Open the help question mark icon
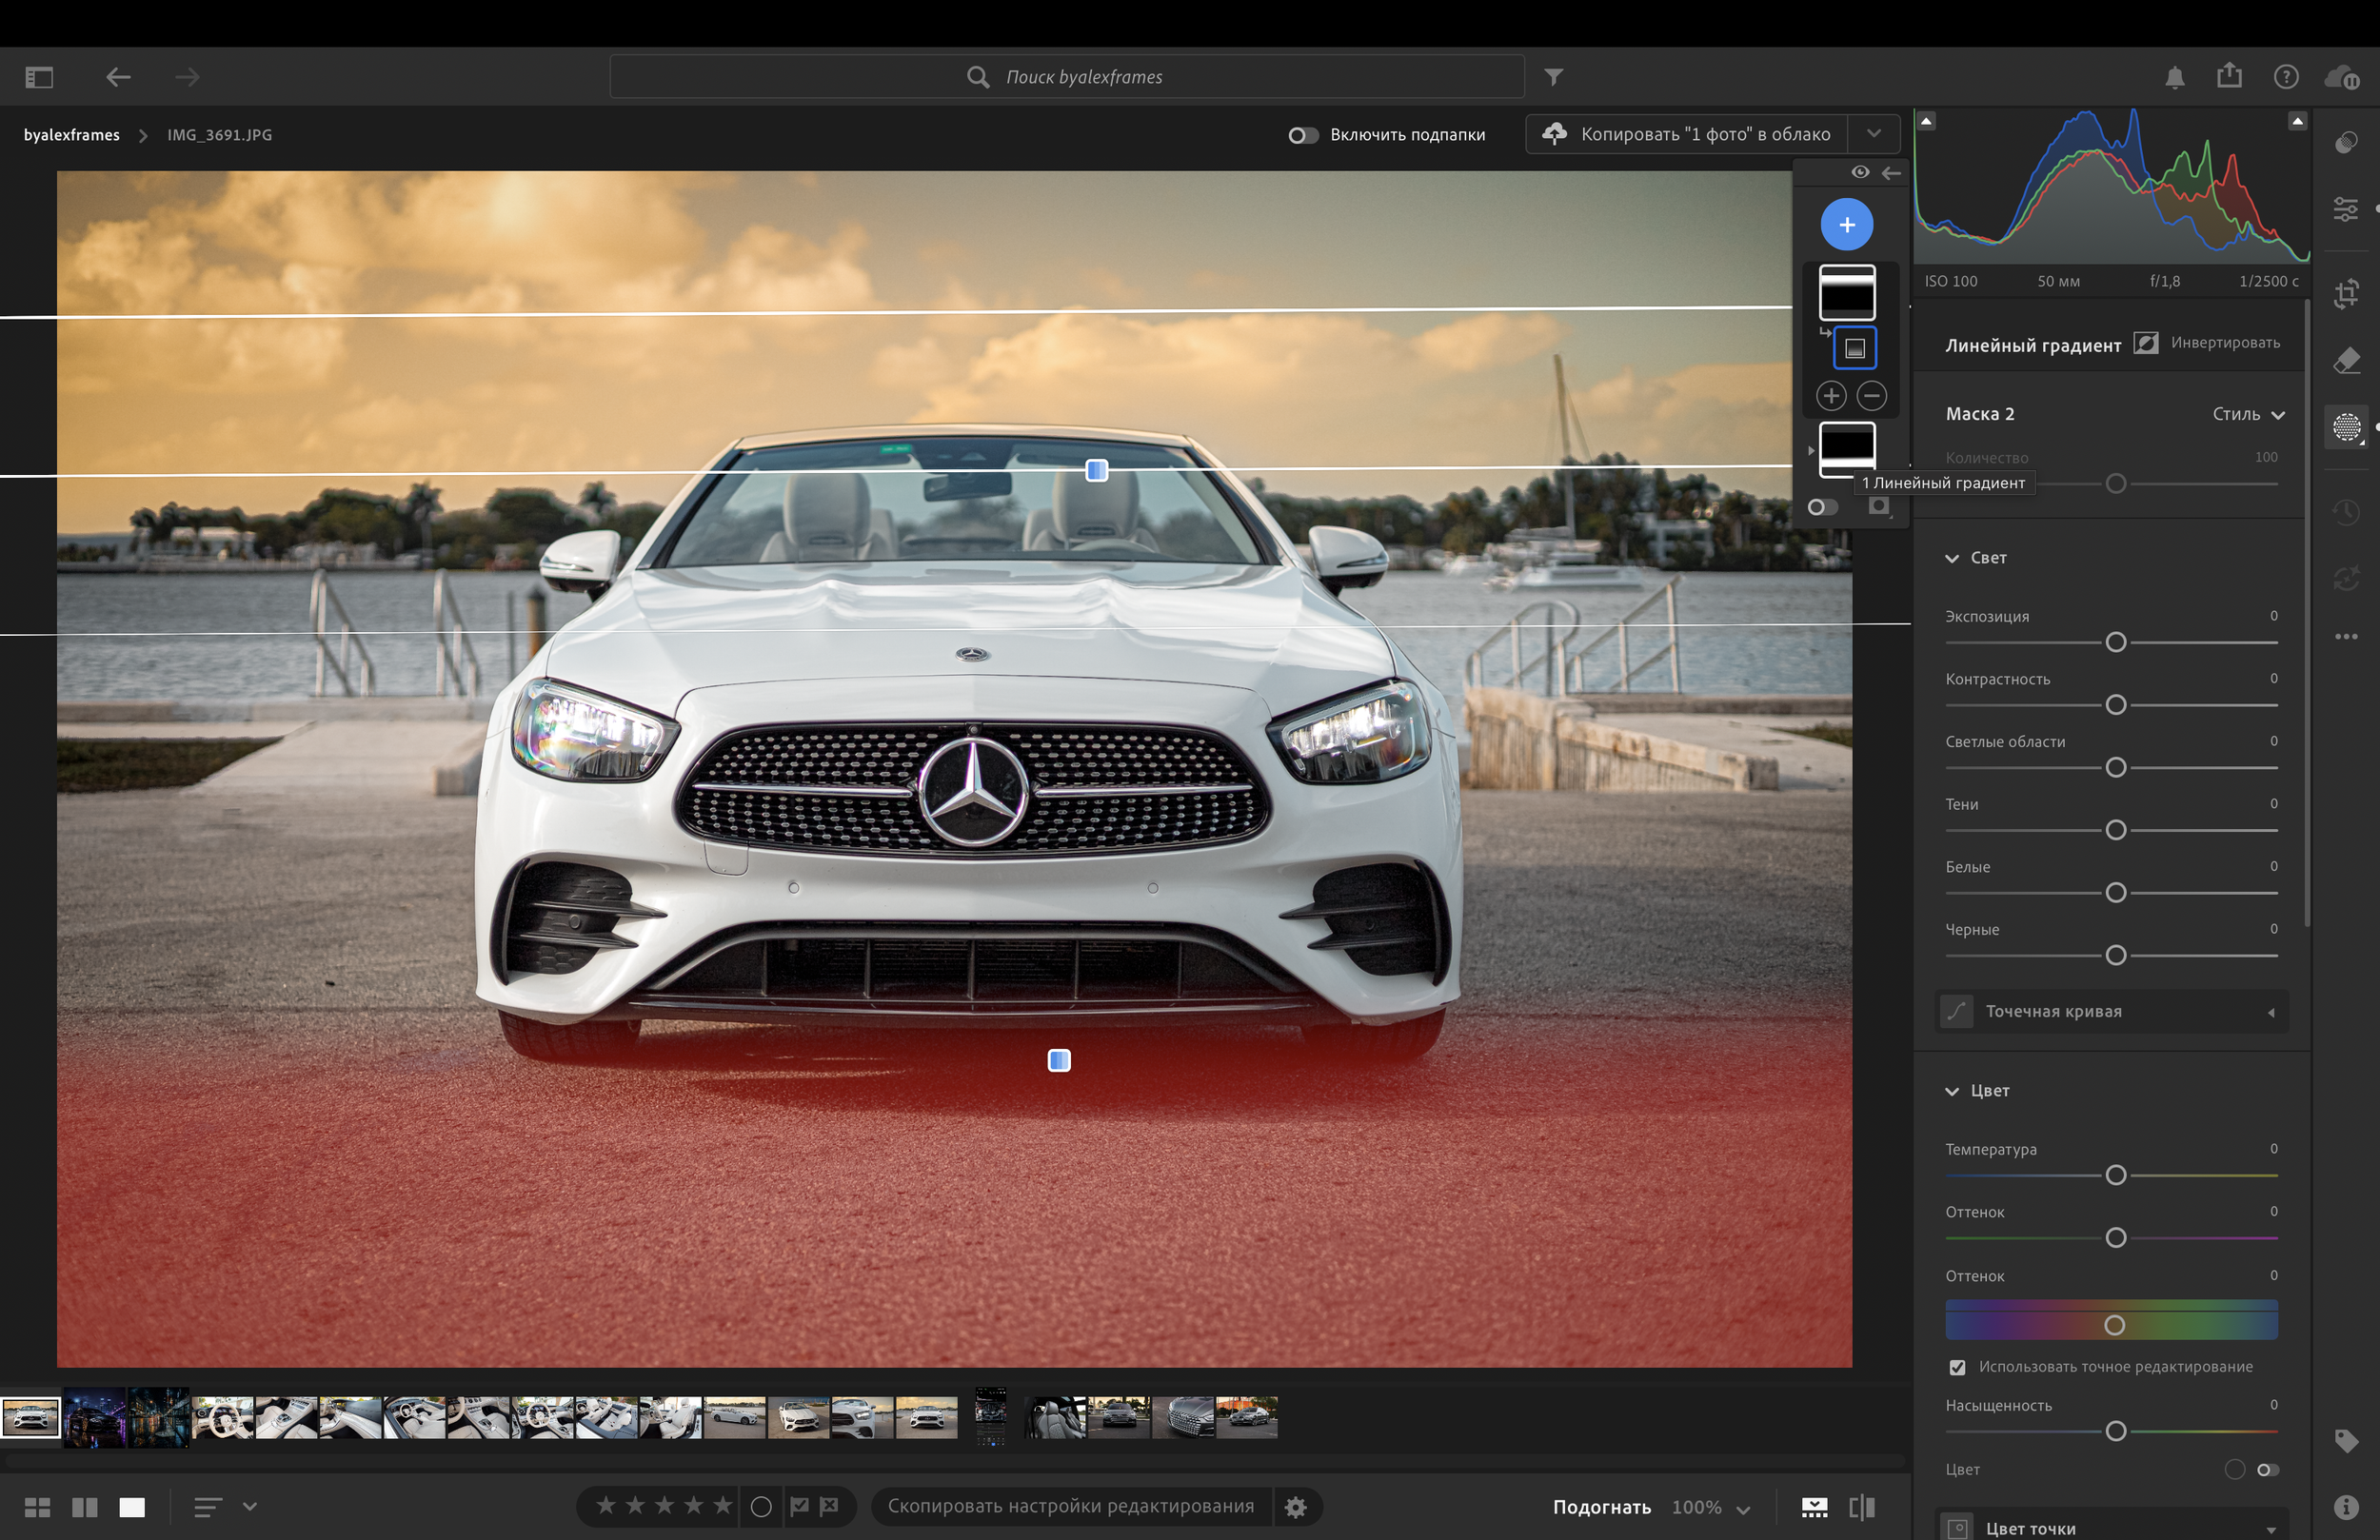 tap(2285, 77)
